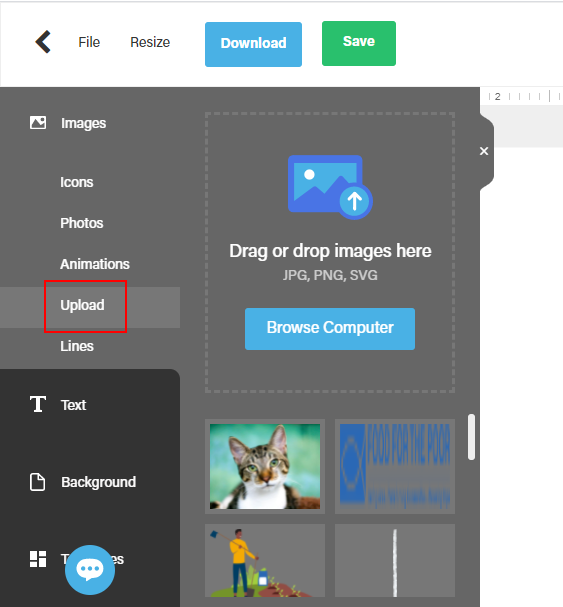The height and width of the screenshot is (607, 563).
Task: Open the Images panel icon
Action: (38, 123)
